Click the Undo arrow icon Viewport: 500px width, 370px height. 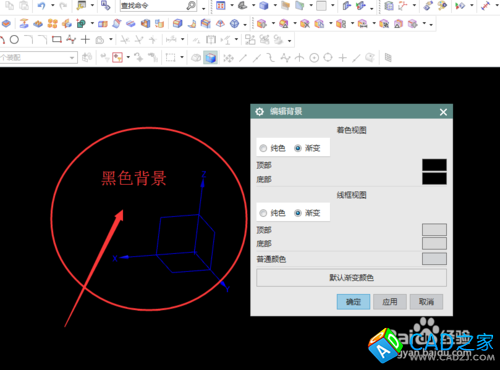point(41,6)
